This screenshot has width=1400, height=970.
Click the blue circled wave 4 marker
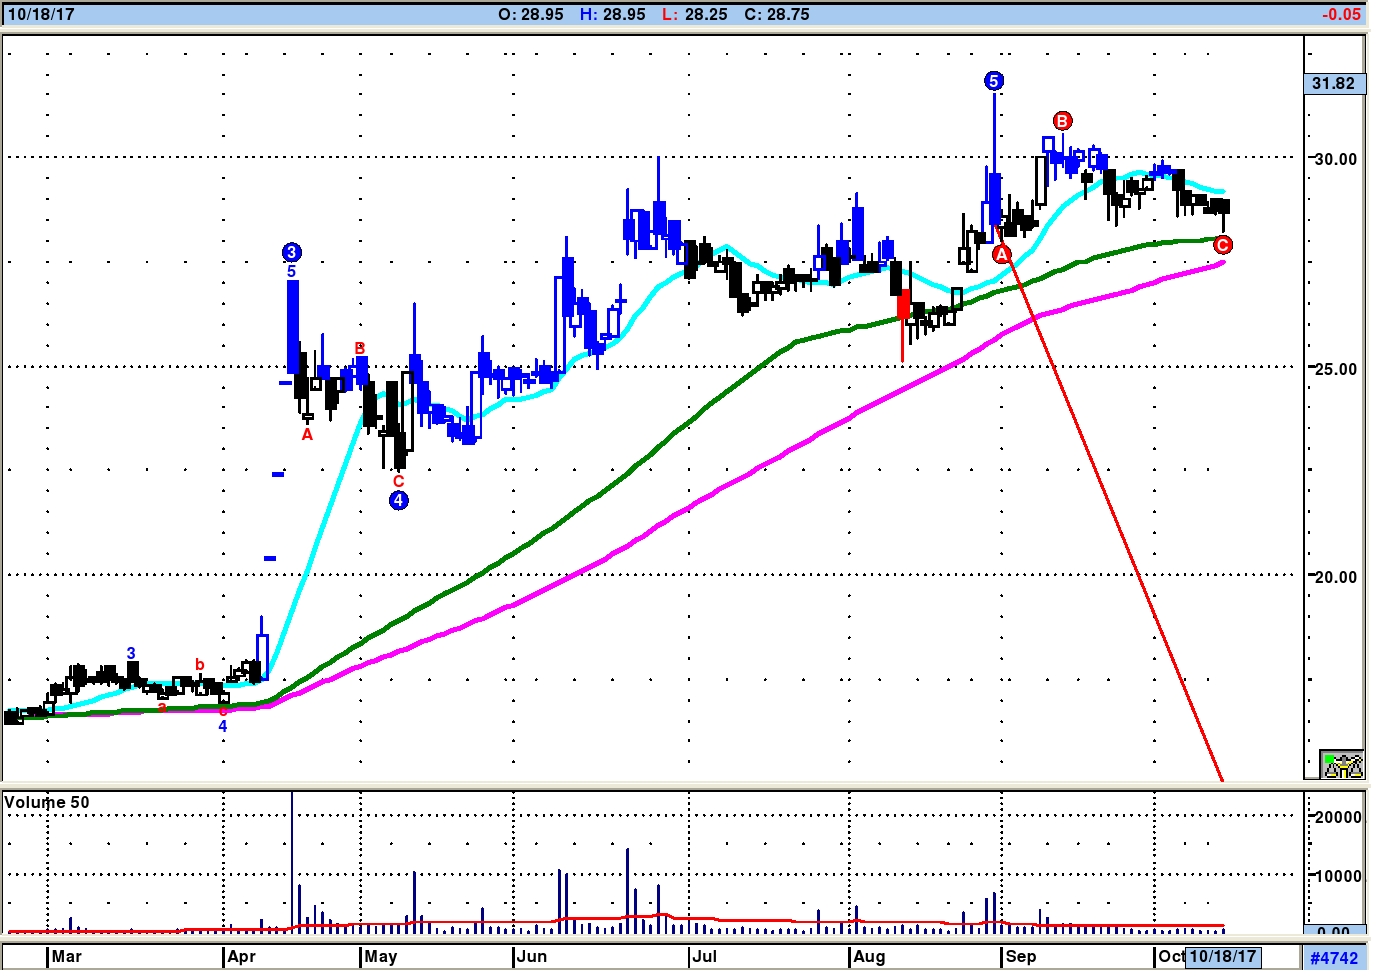pyautogui.click(x=398, y=500)
